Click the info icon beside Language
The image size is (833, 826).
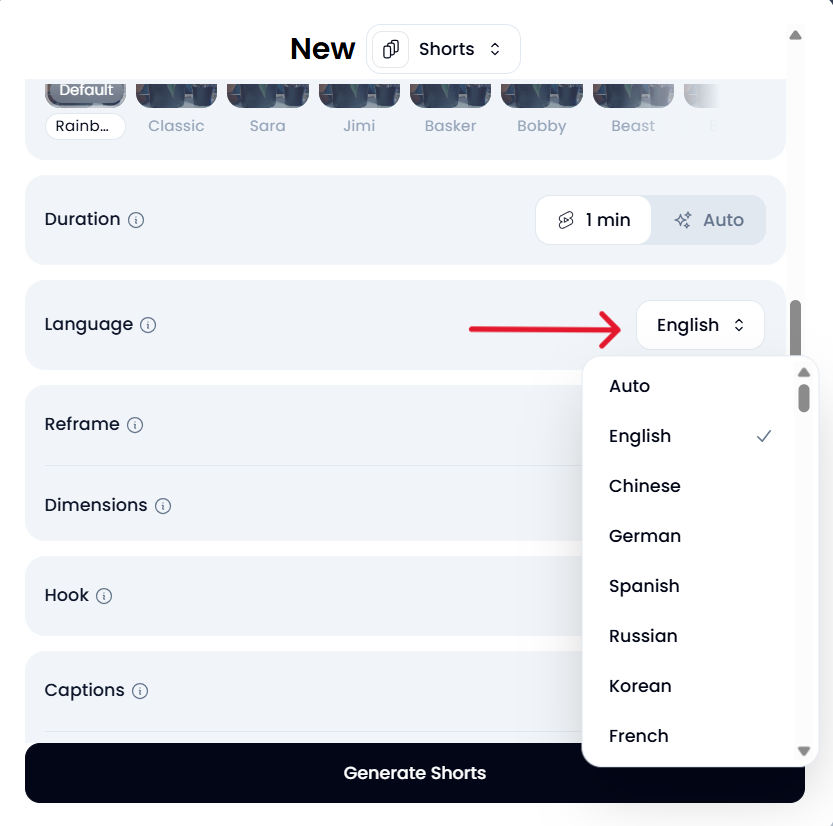click(148, 325)
